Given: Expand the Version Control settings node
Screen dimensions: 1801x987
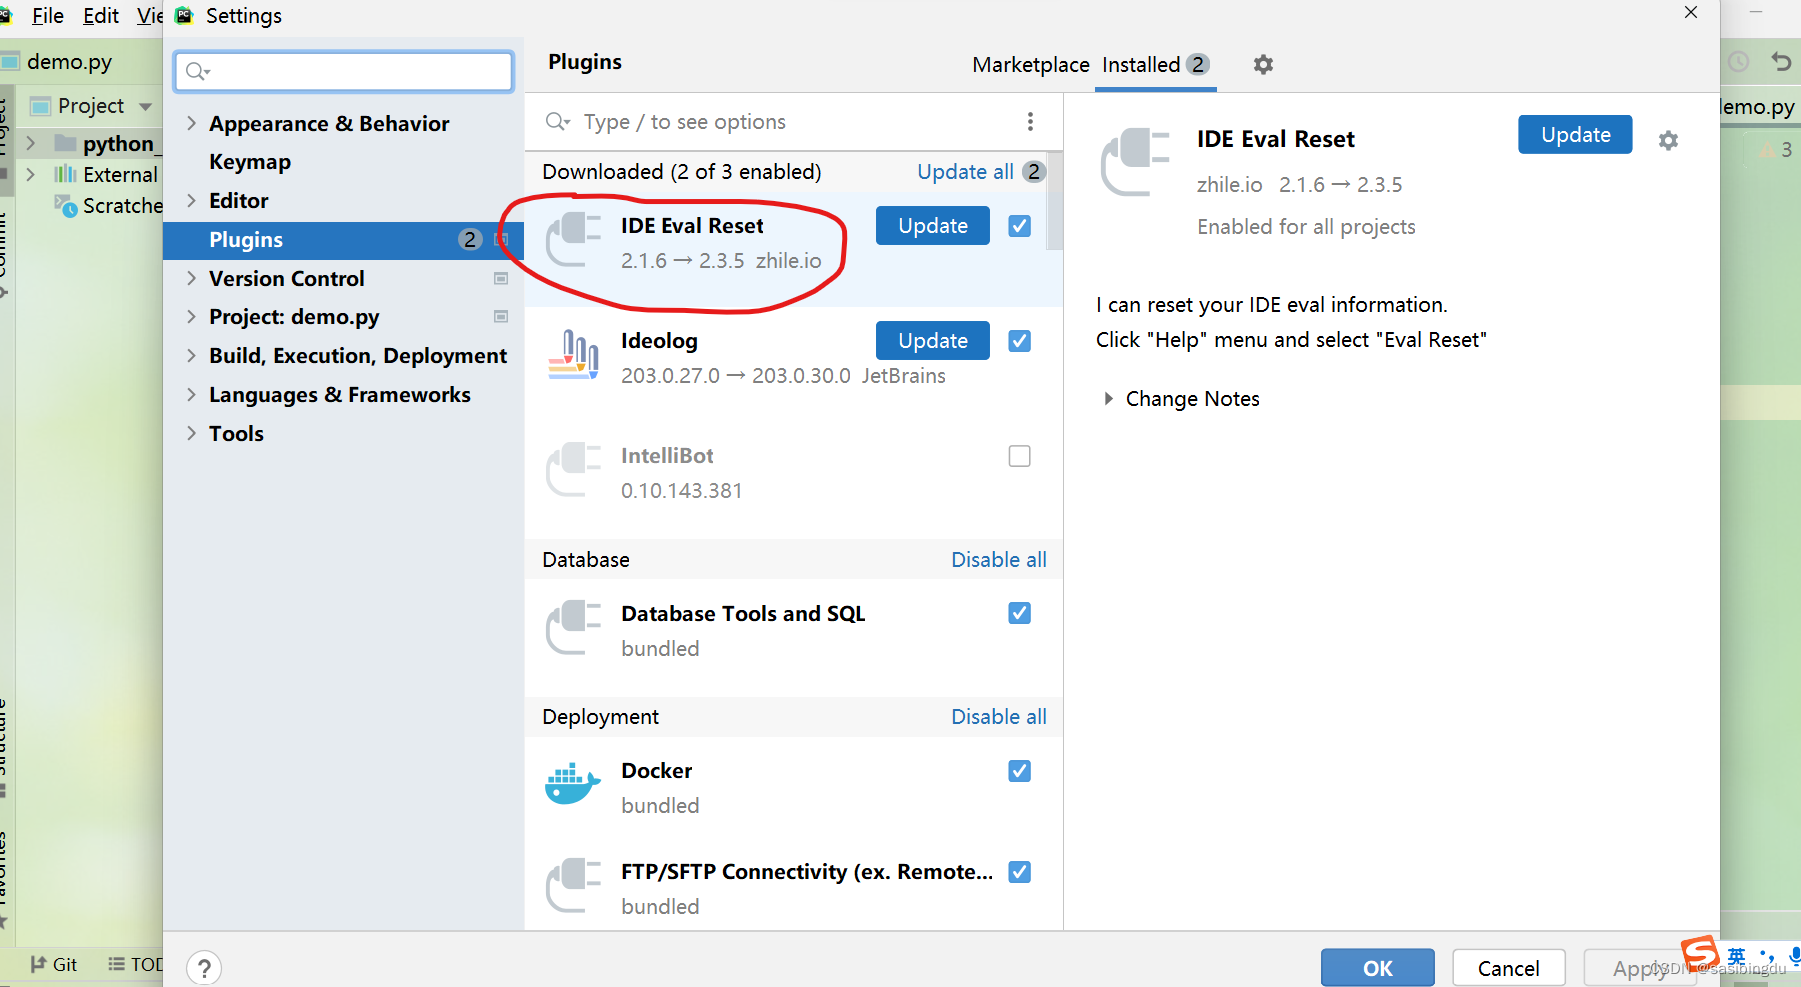Looking at the screenshot, I should (x=191, y=279).
